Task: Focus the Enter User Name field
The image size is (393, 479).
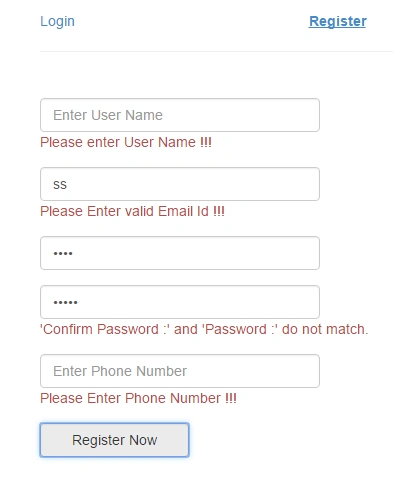Action: point(180,115)
